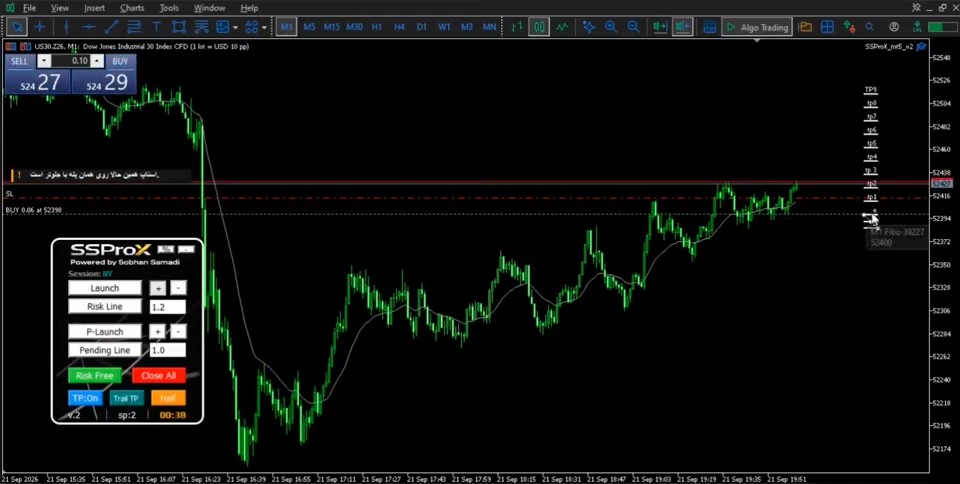960x484 pixels.
Task: Toggle chart auto scroll
Action: 659,27
